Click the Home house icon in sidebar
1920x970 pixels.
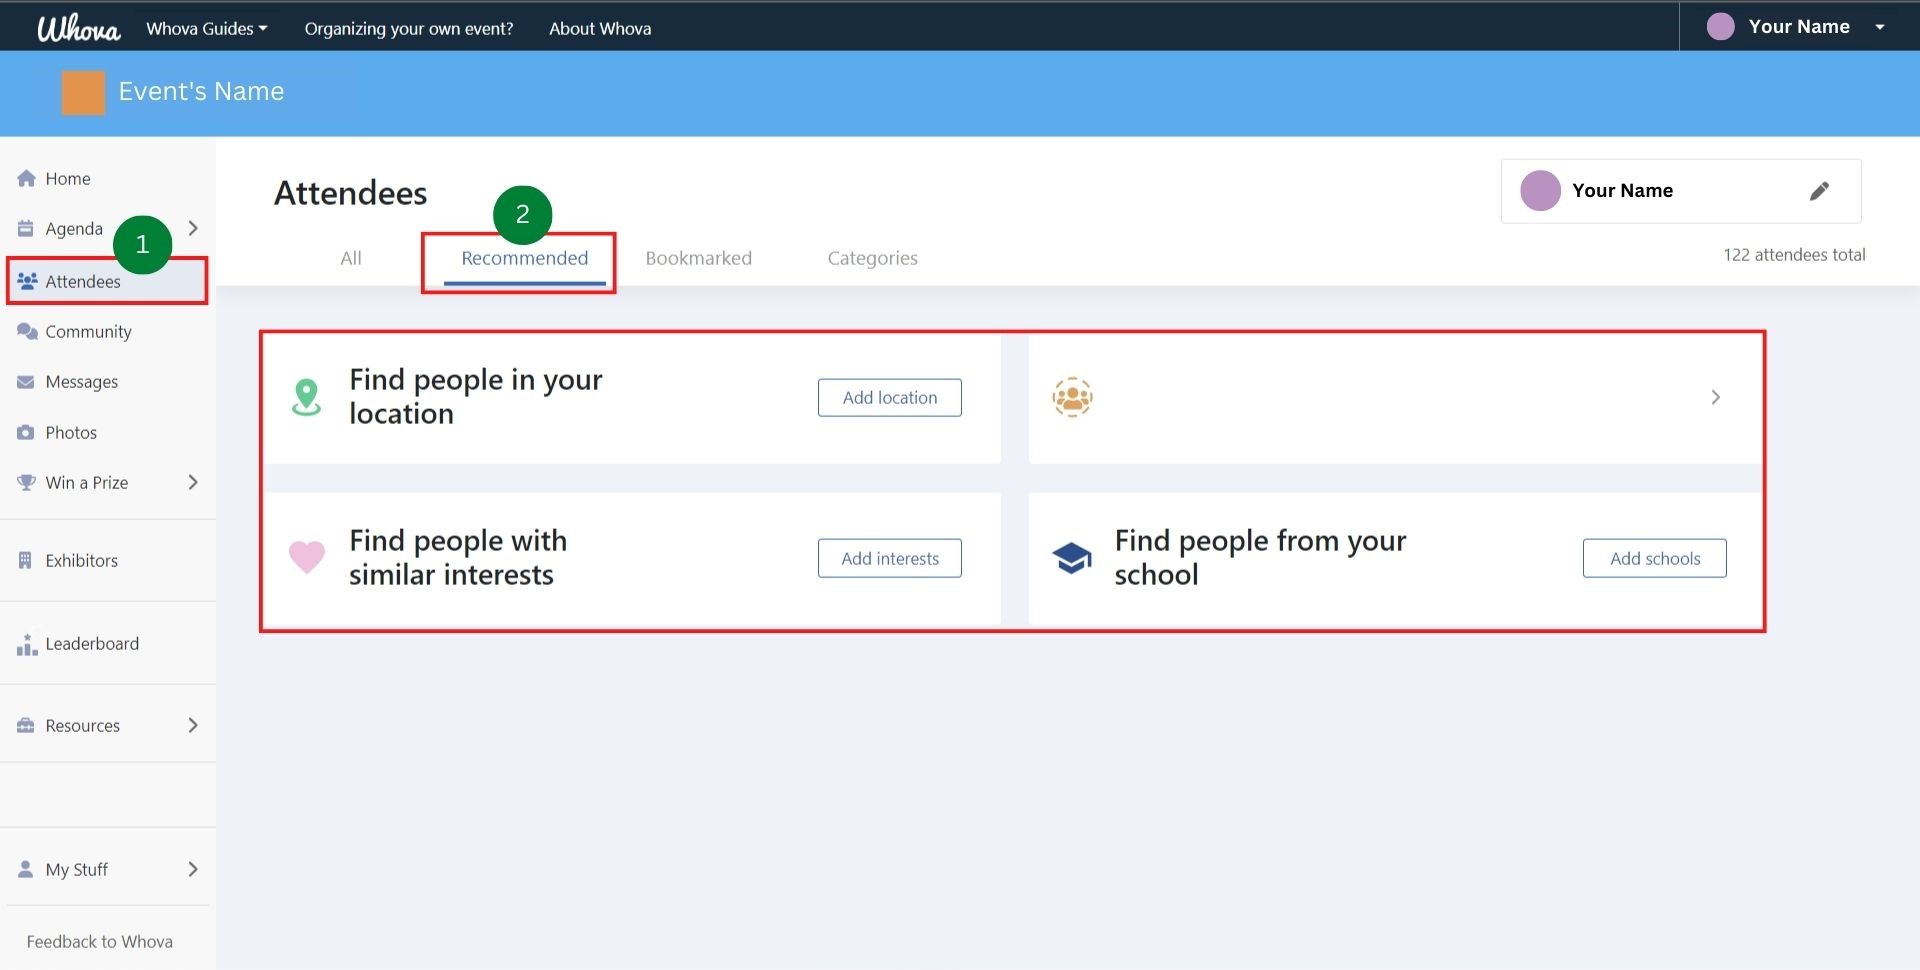point(26,179)
